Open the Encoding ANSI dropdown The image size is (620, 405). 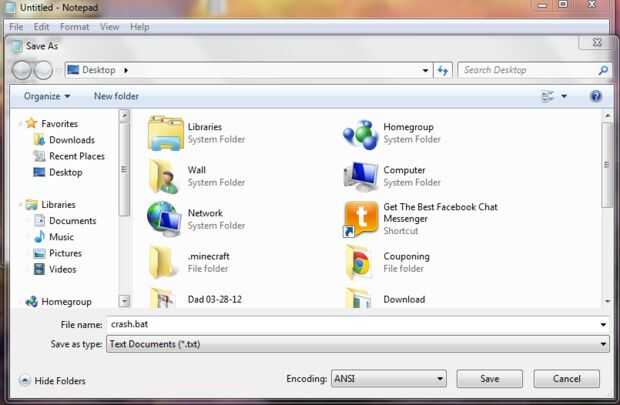(x=389, y=379)
